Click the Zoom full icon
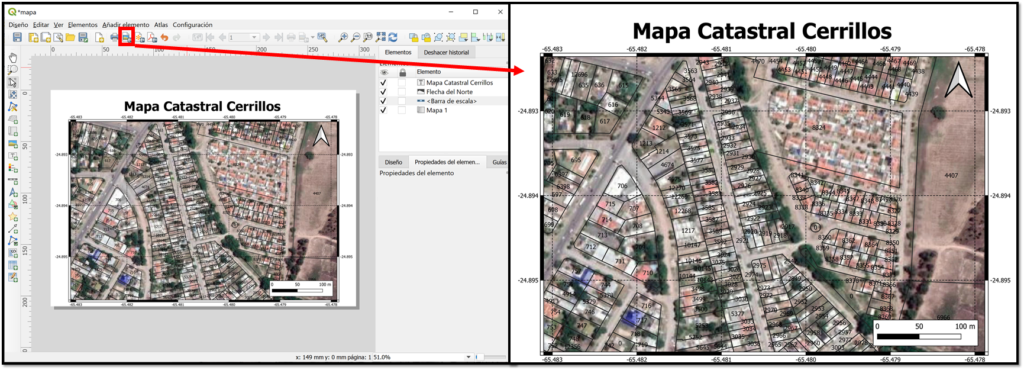 381,37
